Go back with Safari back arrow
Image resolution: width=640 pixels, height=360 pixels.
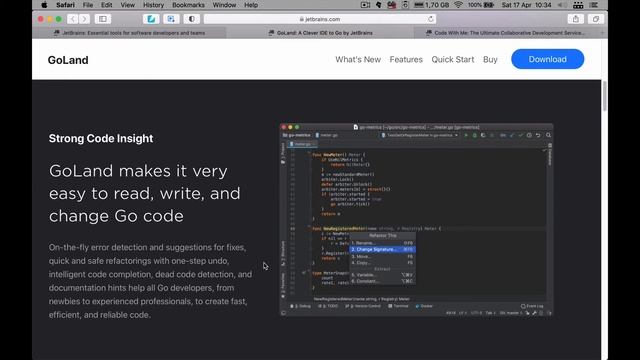pyautogui.click(x=73, y=19)
